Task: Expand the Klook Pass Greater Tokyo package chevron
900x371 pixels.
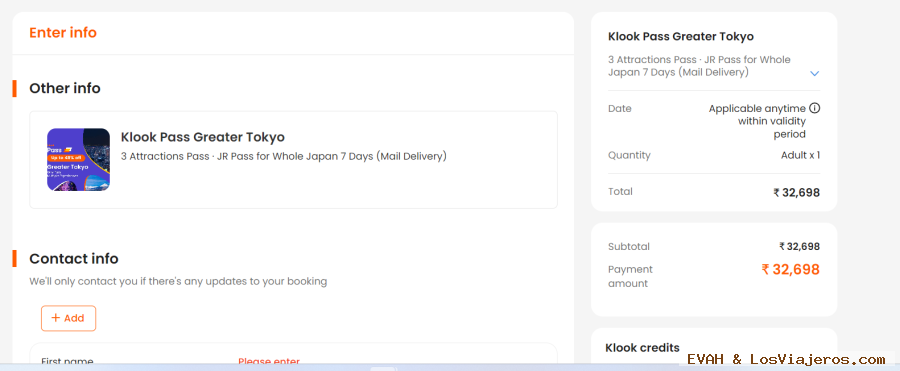Action: coord(814,74)
